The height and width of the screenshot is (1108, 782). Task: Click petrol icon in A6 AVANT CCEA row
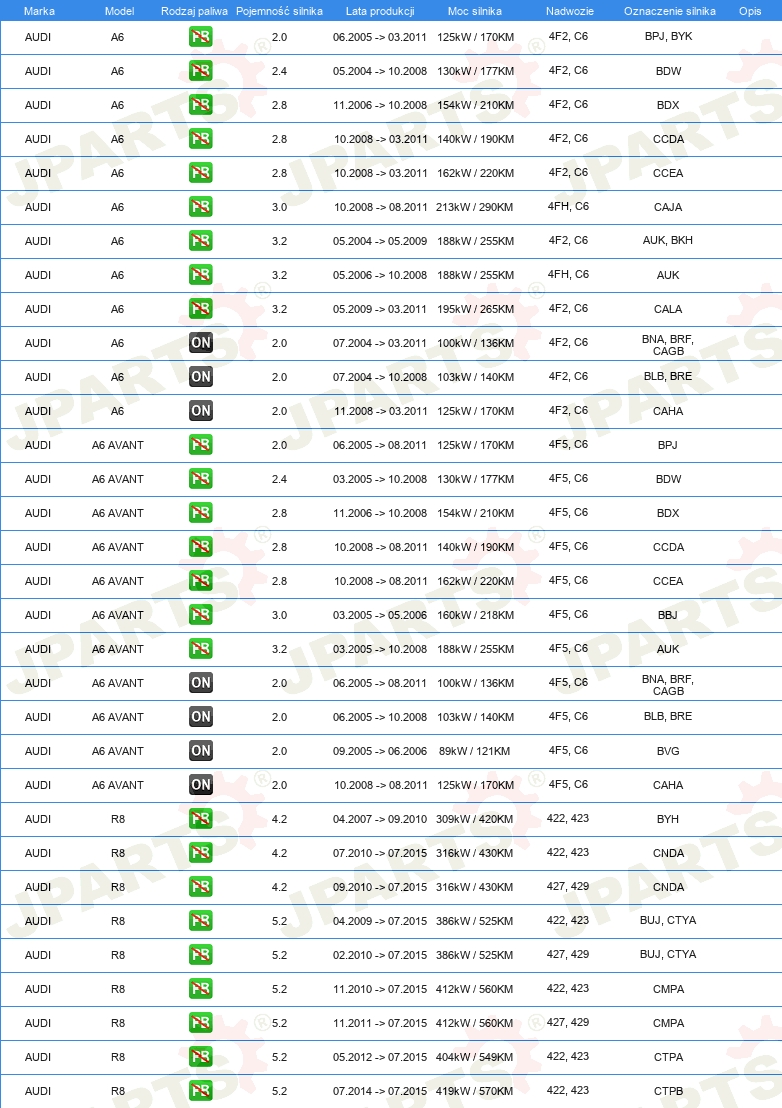201,580
